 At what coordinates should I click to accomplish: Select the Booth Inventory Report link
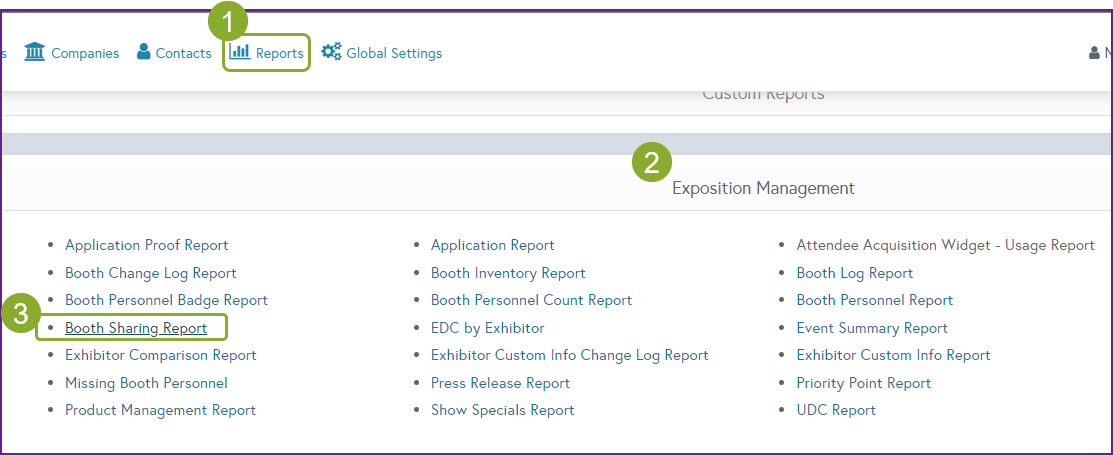(508, 273)
